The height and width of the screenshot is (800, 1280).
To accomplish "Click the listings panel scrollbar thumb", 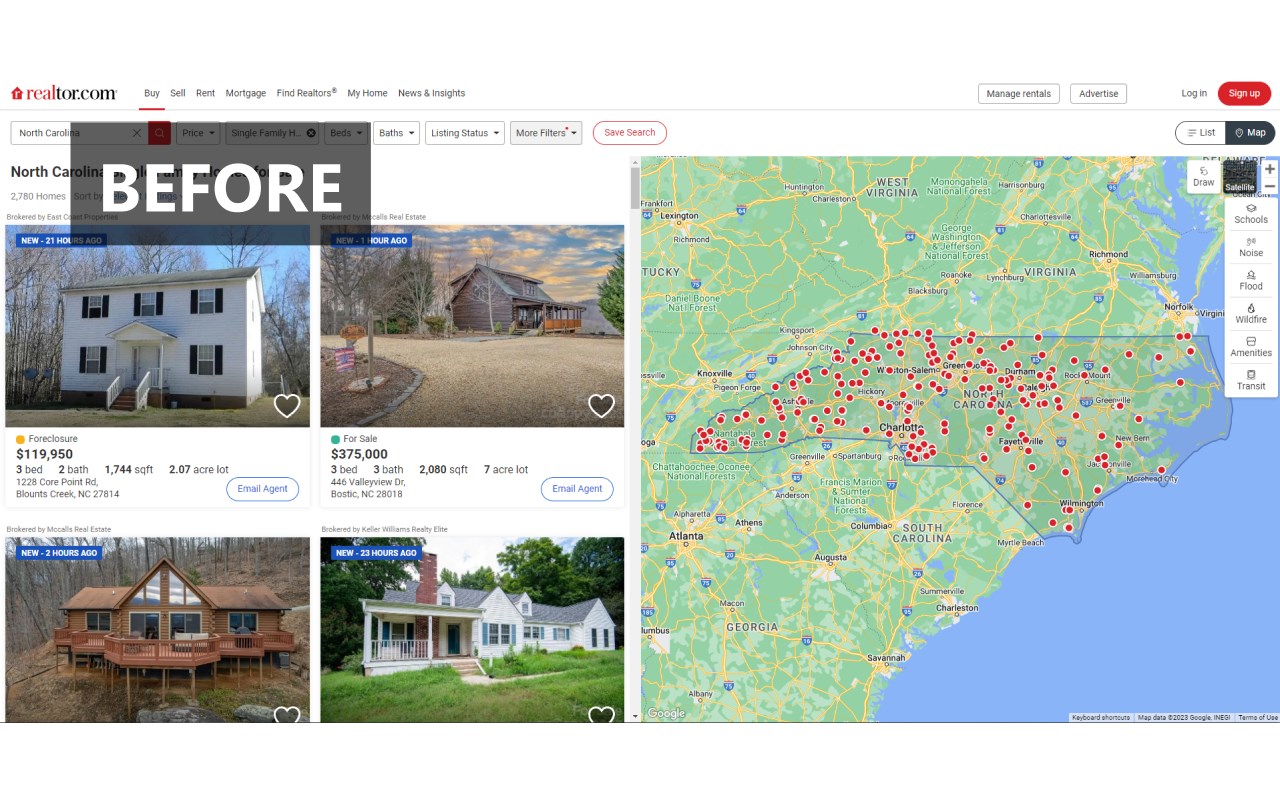I will (635, 188).
